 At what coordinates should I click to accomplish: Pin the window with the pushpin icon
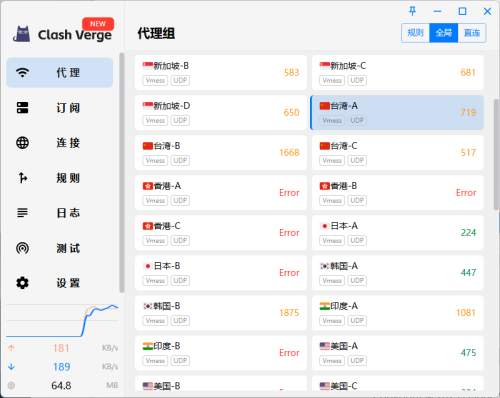point(412,11)
